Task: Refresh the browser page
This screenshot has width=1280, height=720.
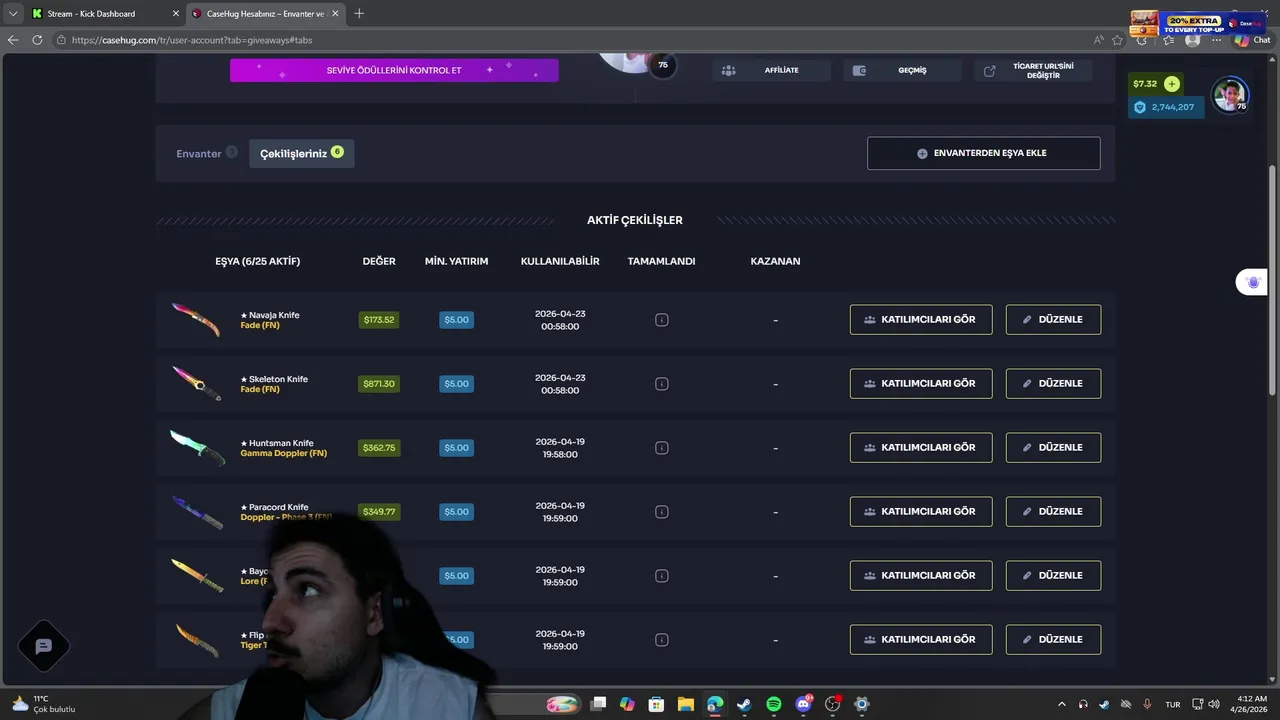Action: 37,40
